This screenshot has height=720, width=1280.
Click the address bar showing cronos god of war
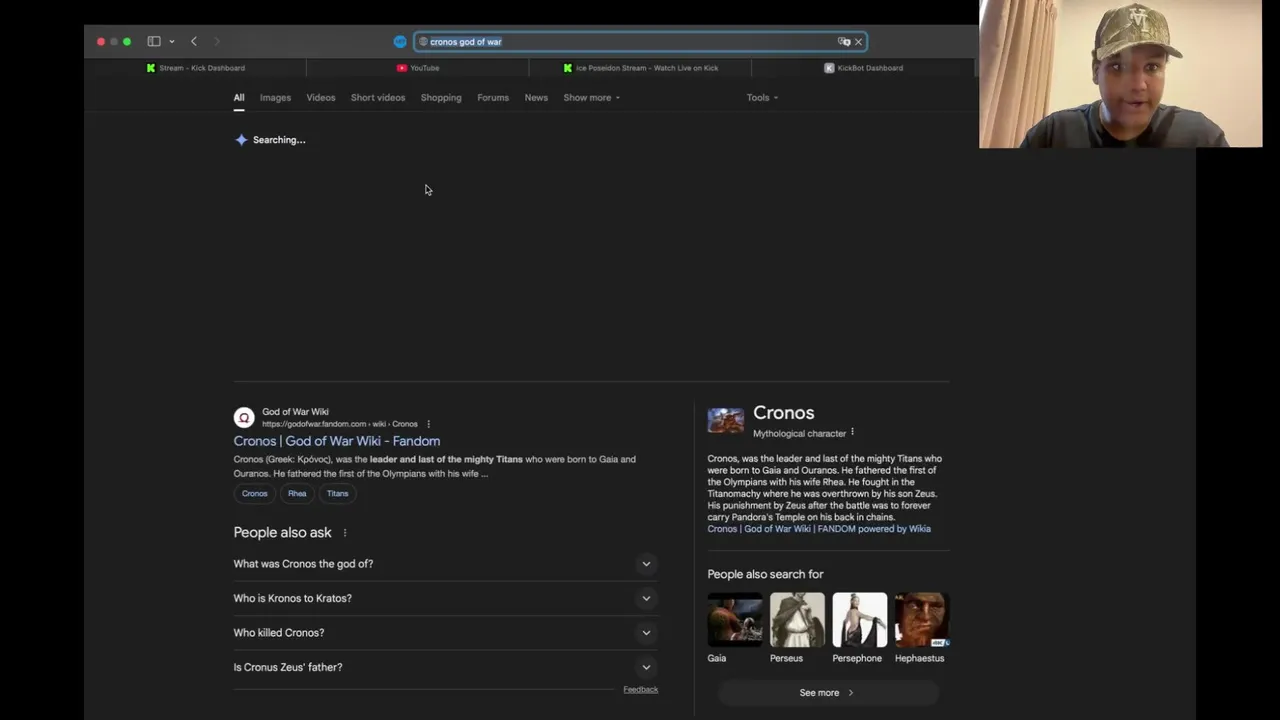640,42
